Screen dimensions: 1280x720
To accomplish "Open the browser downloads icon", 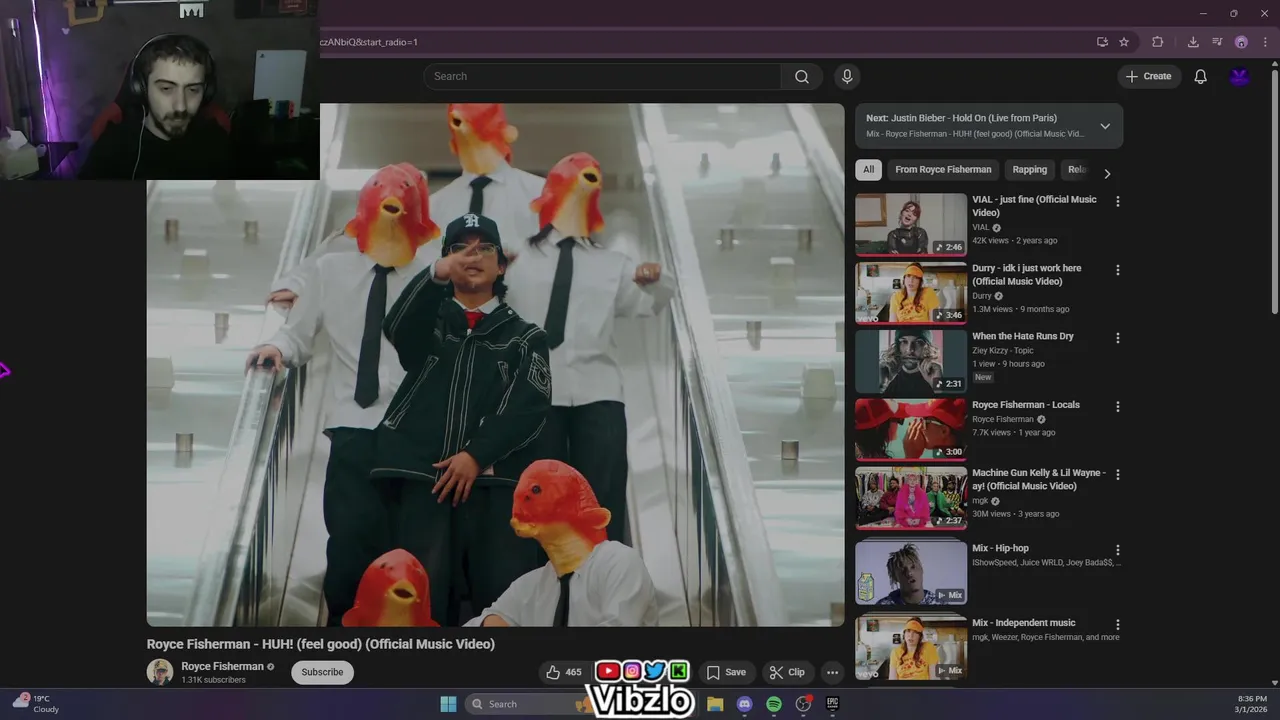I will pyautogui.click(x=1193, y=42).
